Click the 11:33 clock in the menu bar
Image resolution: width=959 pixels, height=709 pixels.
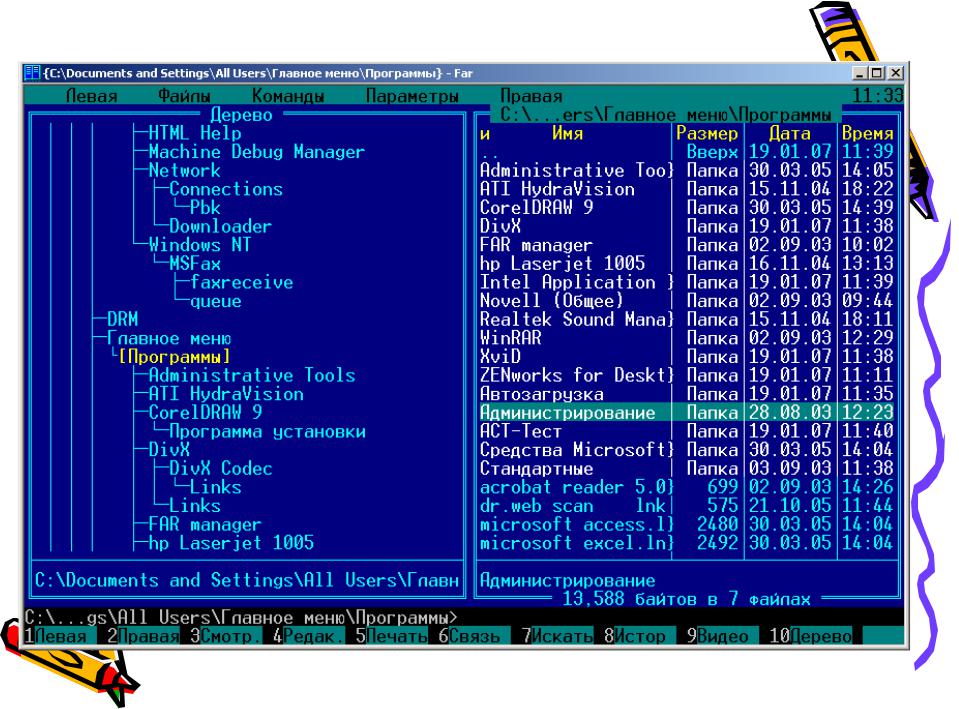[878, 96]
